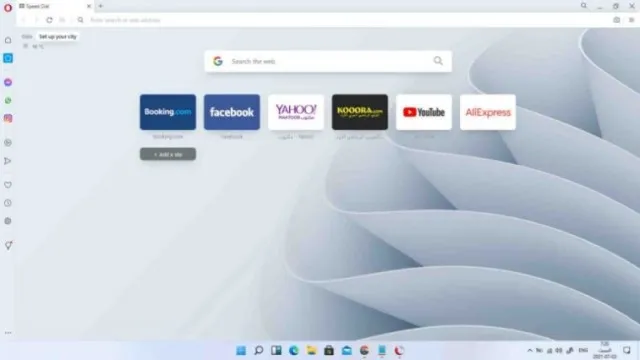The width and height of the screenshot is (640, 360).
Task: Open the YouTube speed dial tile
Action: 424,112
